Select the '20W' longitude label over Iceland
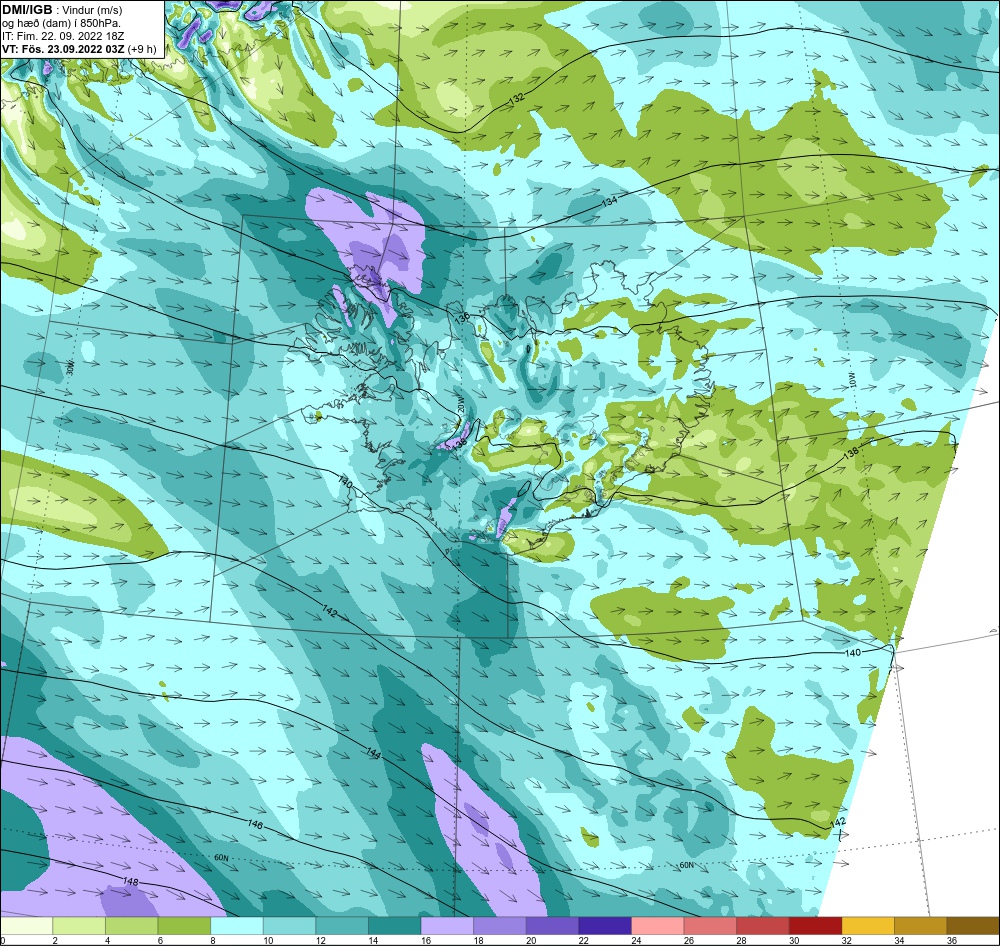The image size is (1000, 946). [x=460, y=405]
